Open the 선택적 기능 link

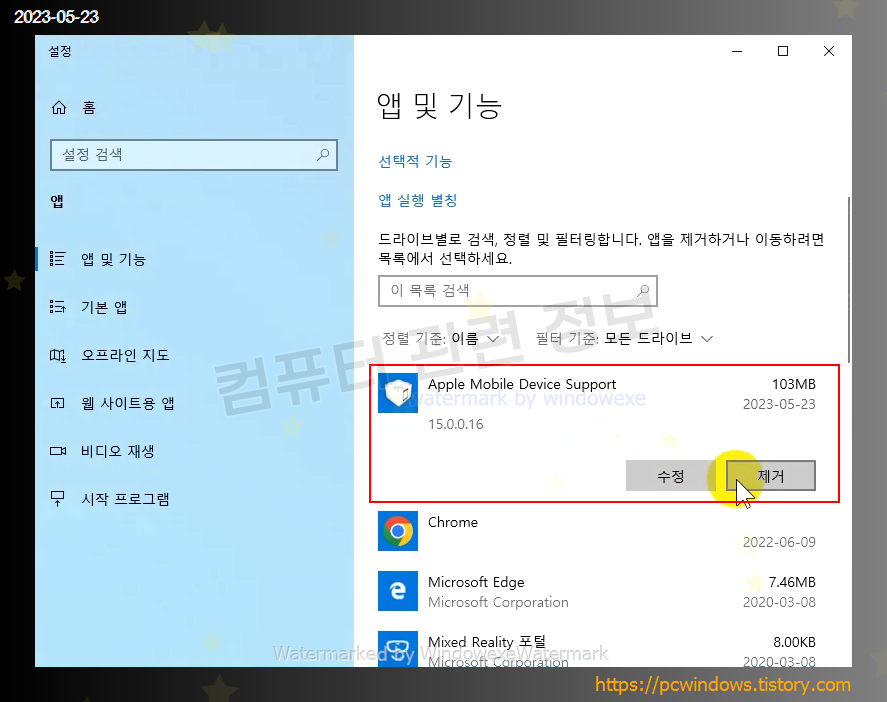tap(415, 162)
